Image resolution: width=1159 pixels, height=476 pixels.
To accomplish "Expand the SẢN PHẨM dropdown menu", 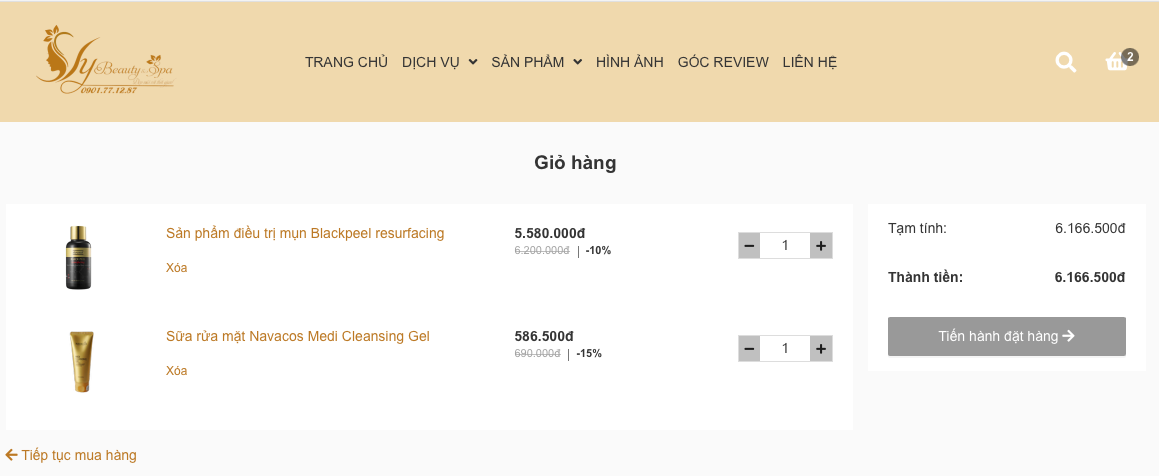I will pyautogui.click(x=536, y=62).
